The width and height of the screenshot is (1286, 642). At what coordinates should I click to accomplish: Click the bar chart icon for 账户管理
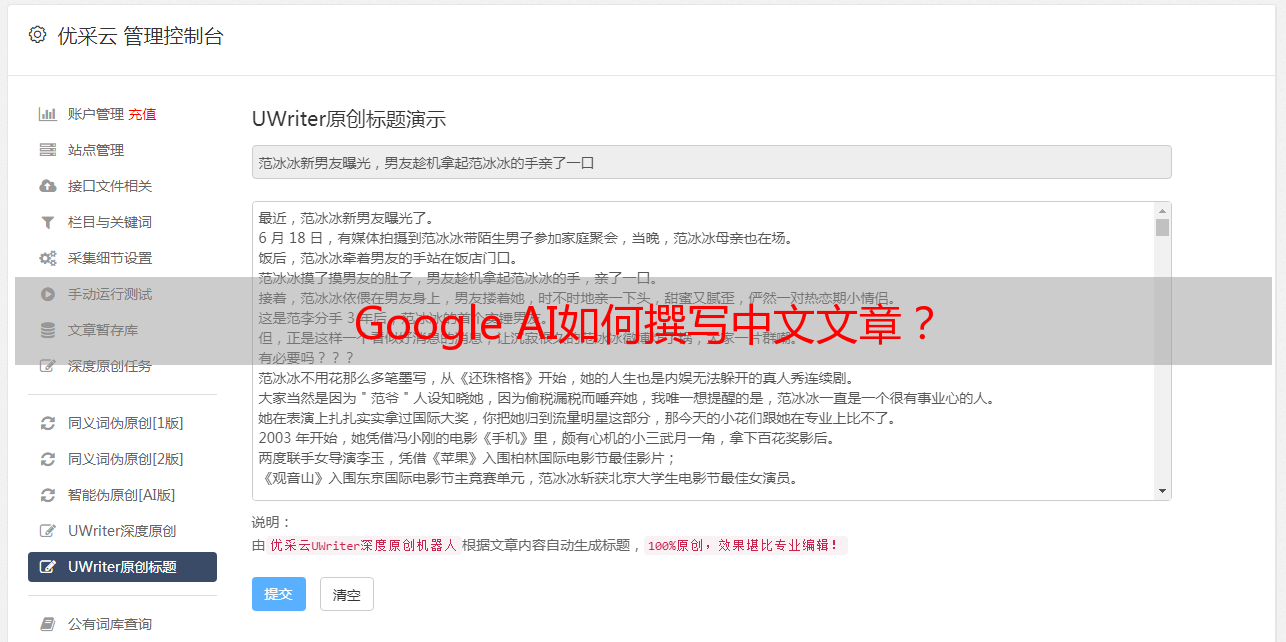[47, 114]
